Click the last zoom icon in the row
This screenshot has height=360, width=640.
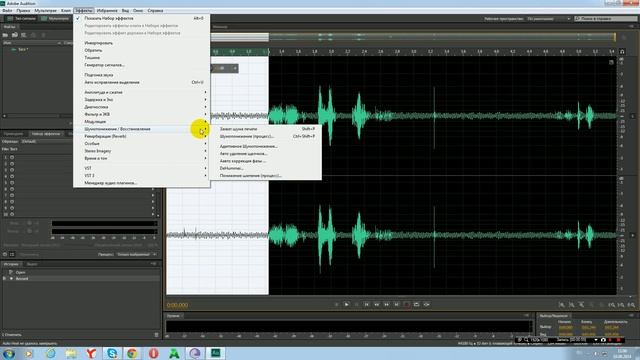pos(631,305)
